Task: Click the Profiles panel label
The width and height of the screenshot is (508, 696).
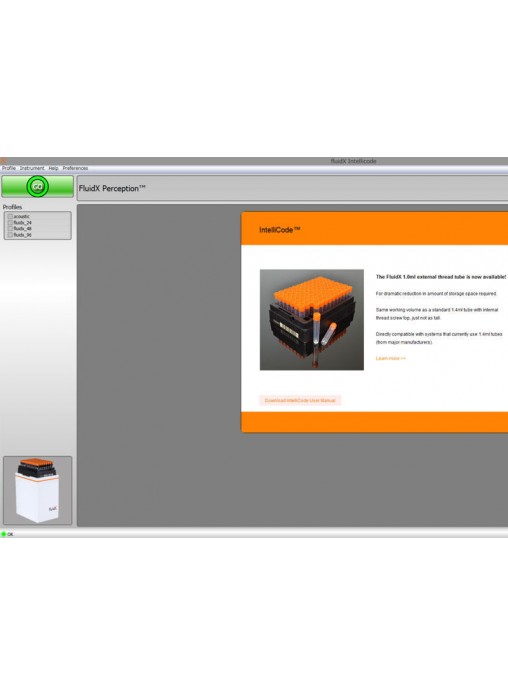Action: coord(12,207)
